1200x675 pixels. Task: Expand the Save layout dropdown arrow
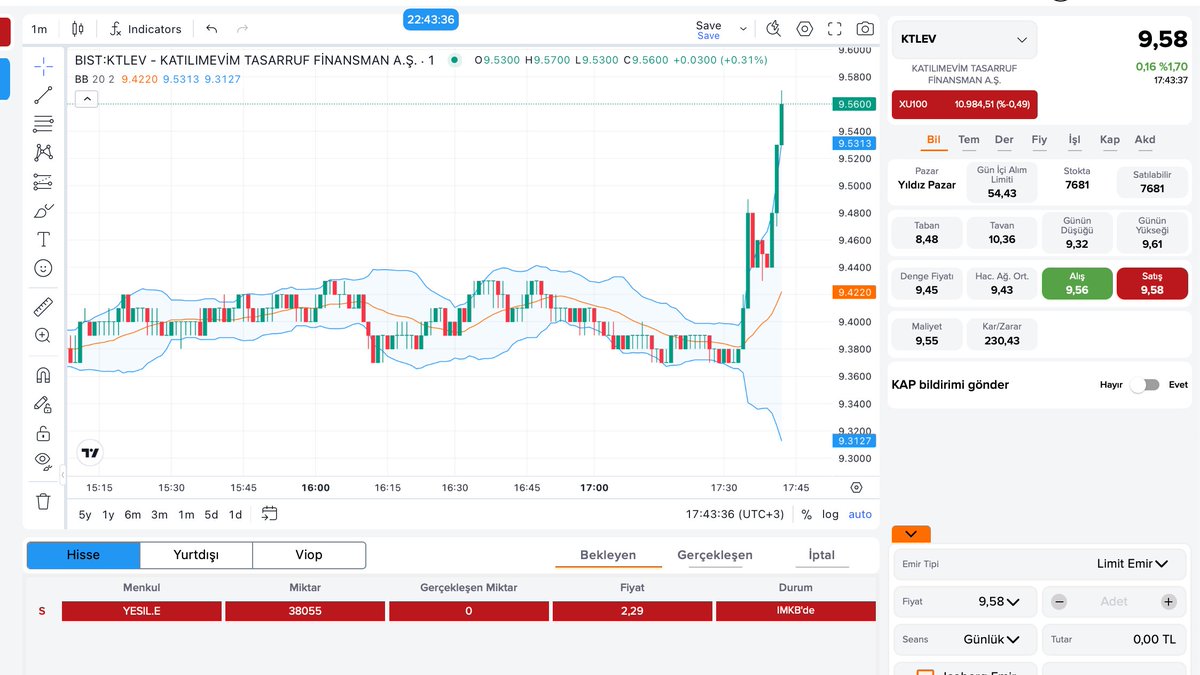(743, 29)
